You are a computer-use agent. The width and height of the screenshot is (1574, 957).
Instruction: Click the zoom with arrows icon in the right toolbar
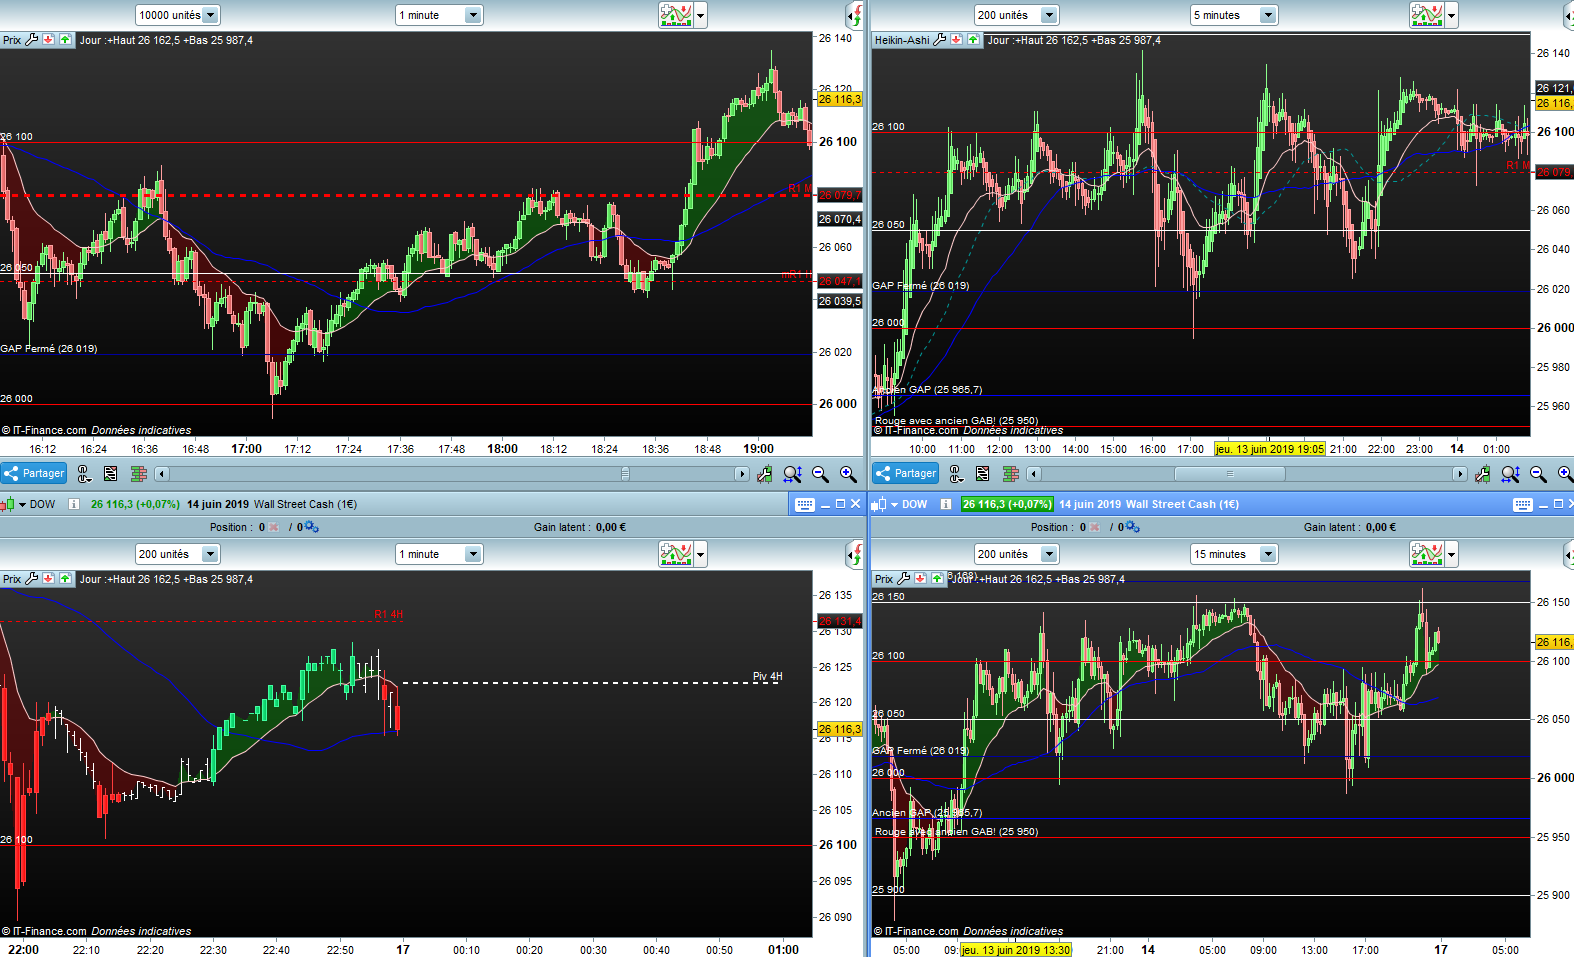[x=1511, y=474]
